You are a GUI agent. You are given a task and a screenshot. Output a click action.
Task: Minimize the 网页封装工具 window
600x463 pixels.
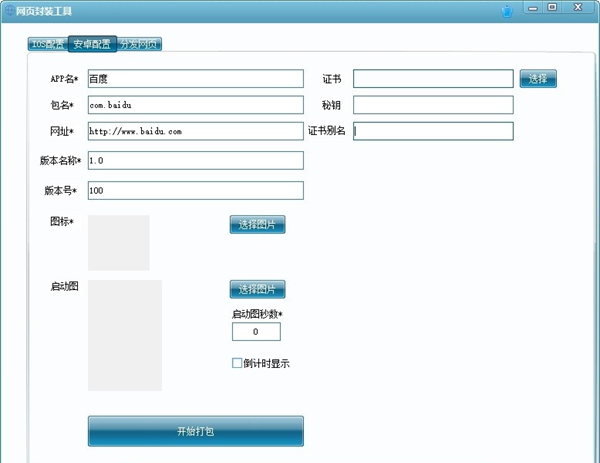click(533, 8)
